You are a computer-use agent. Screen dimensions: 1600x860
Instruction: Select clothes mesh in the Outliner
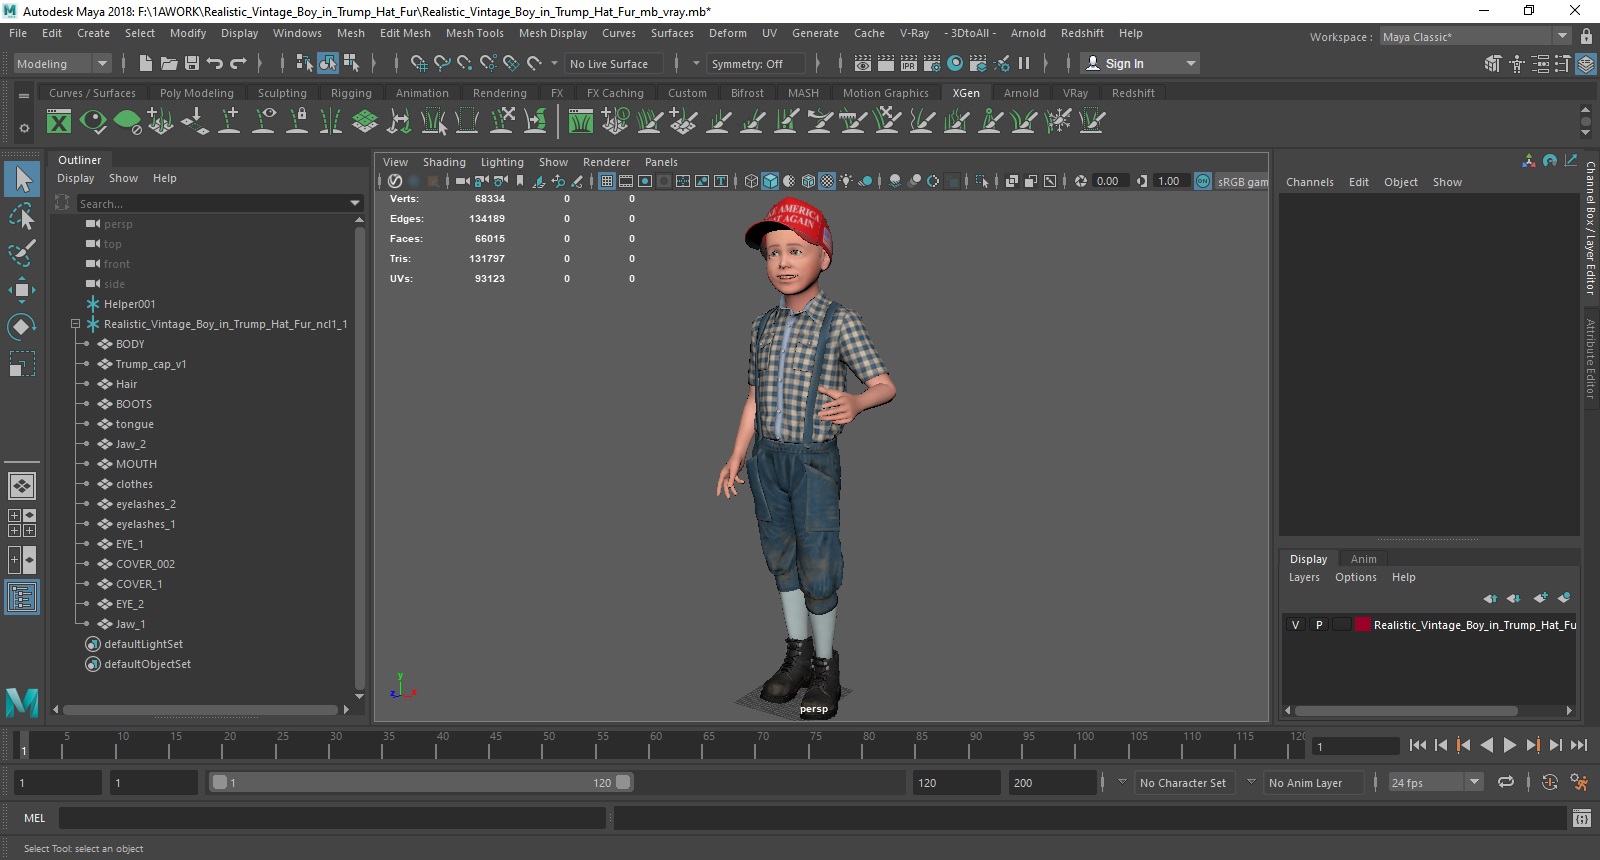(x=134, y=484)
